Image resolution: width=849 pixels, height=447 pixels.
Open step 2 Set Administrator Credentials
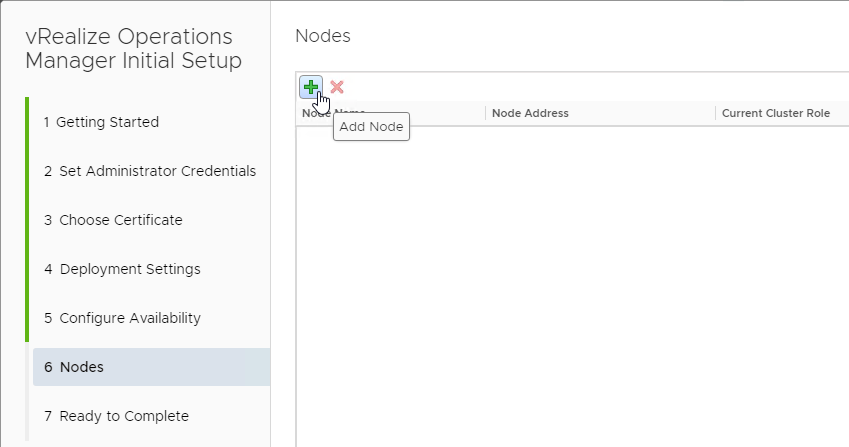150,171
